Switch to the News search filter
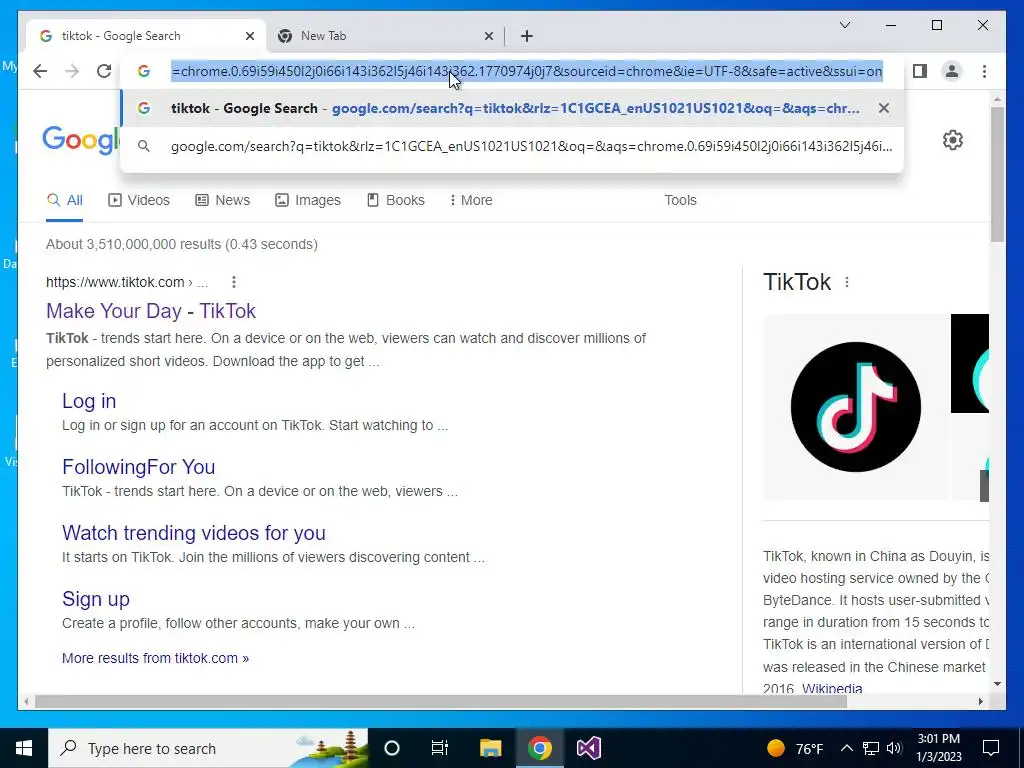Screen dimensions: 1024x768 coord(223,200)
